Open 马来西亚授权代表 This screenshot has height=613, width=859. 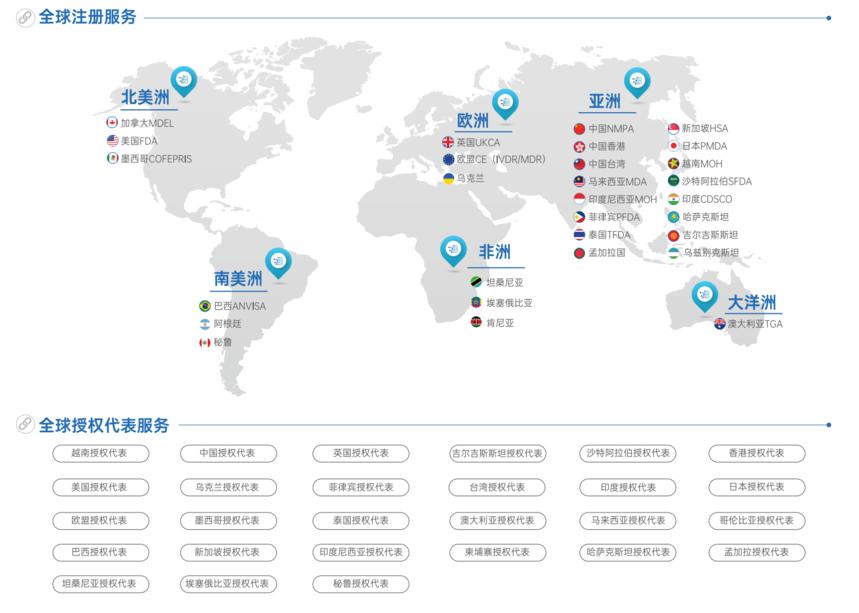tap(628, 521)
